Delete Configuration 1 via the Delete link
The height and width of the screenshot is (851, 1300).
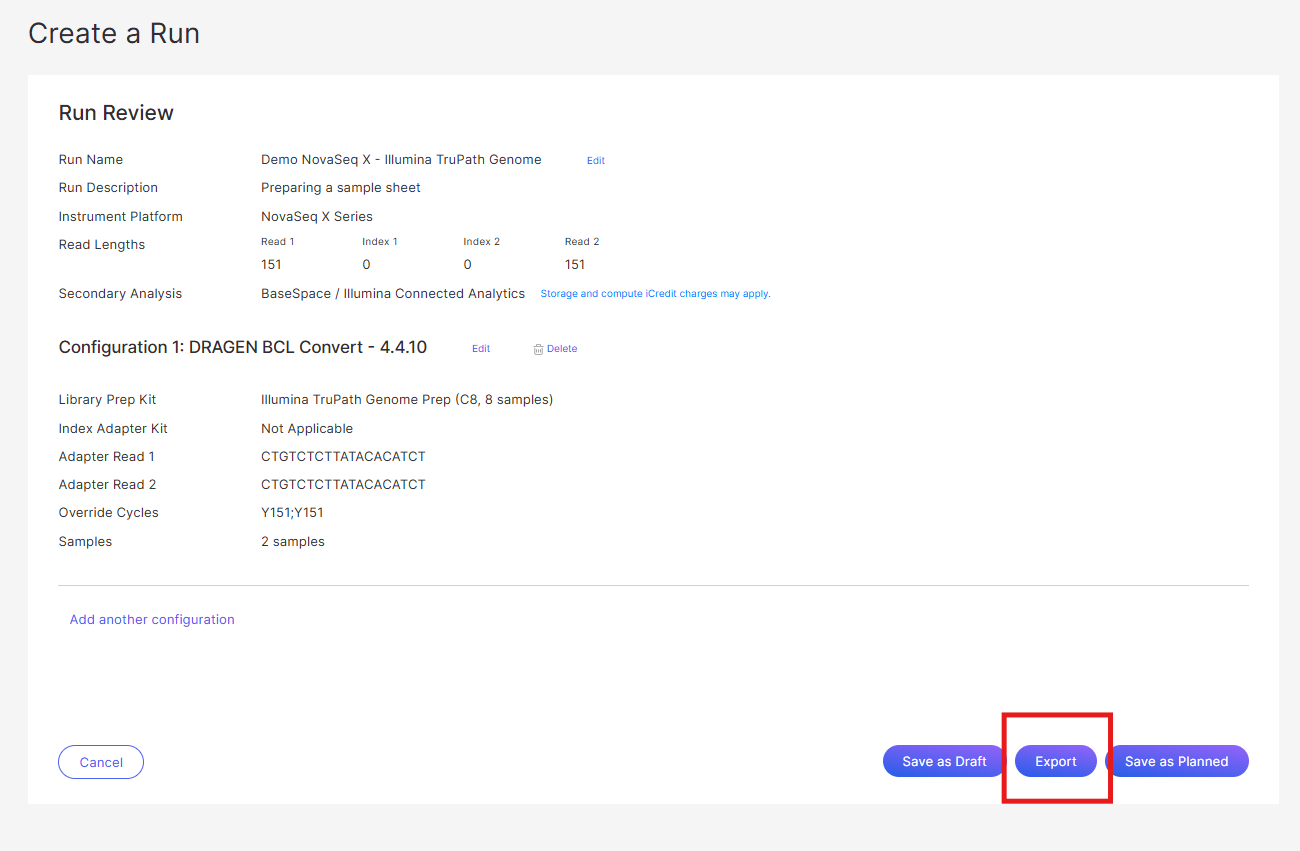pos(561,349)
